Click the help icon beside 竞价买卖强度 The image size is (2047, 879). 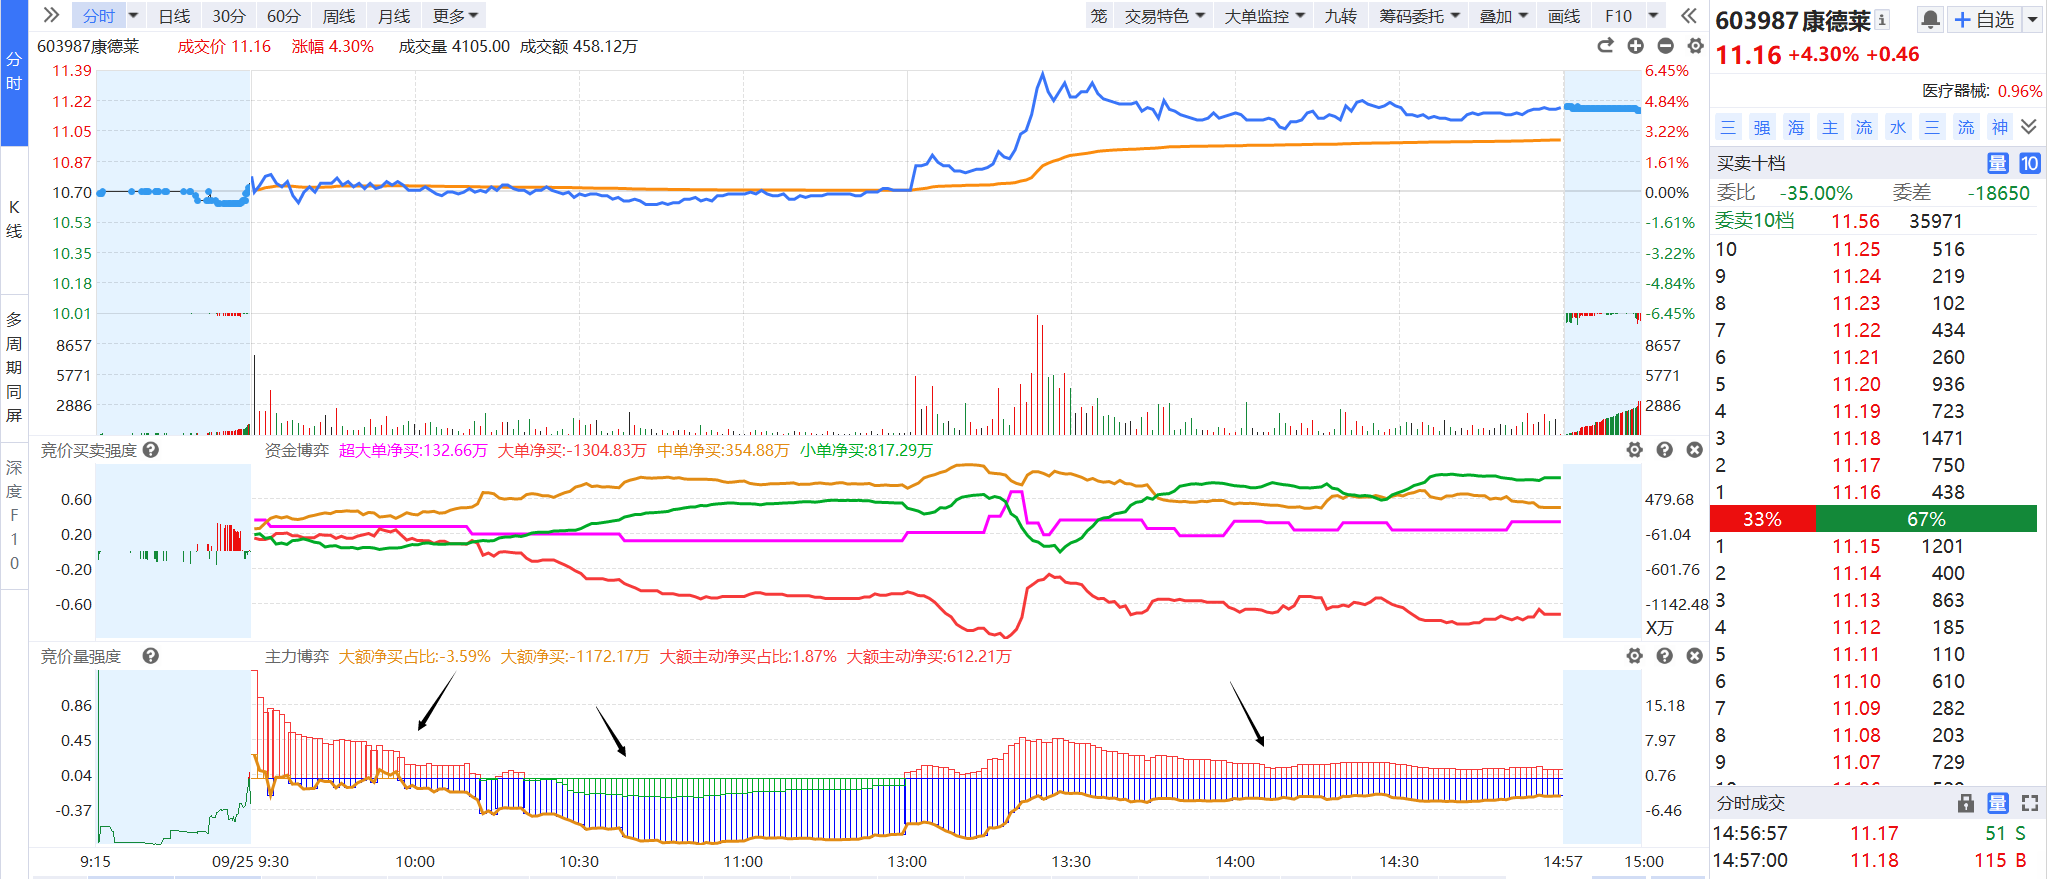[150, 450]
